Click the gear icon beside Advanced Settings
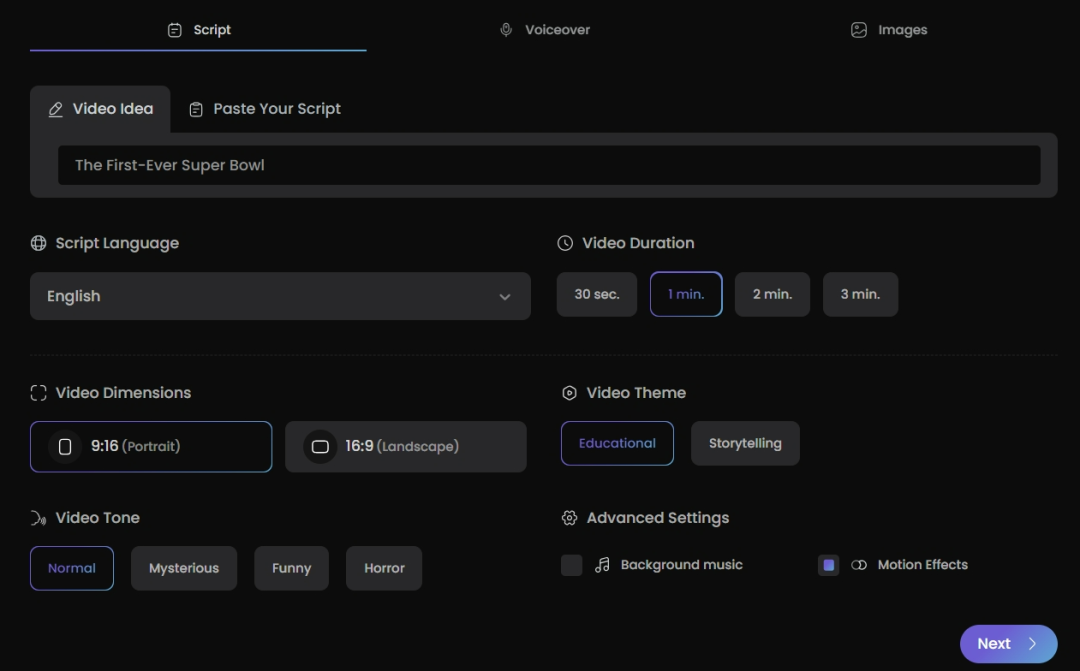This screenshot has height=671, width=1080. tap(569, 518)
